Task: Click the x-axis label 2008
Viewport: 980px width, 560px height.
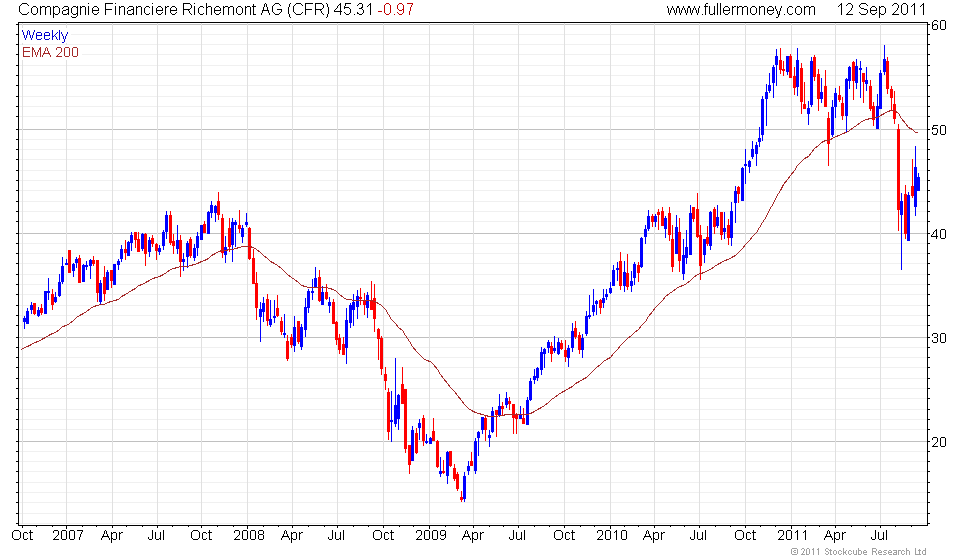Action: (x=249, y=536)
